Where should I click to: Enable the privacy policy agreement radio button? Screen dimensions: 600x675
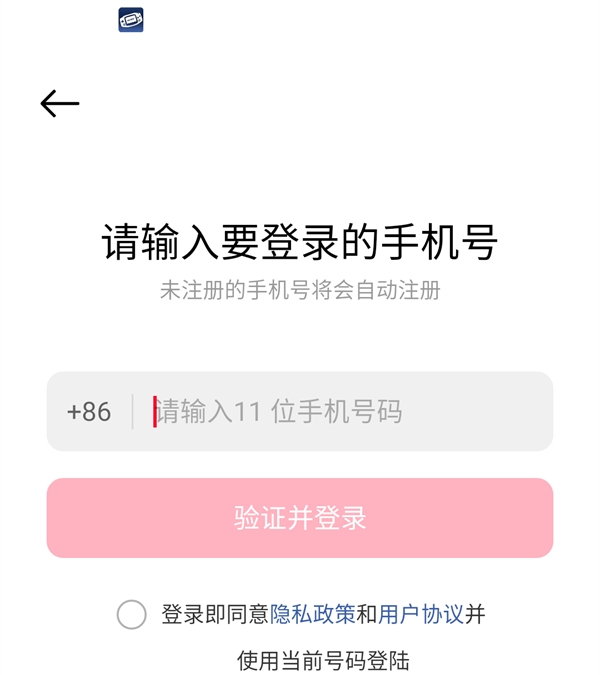click(x=131, y=614)
